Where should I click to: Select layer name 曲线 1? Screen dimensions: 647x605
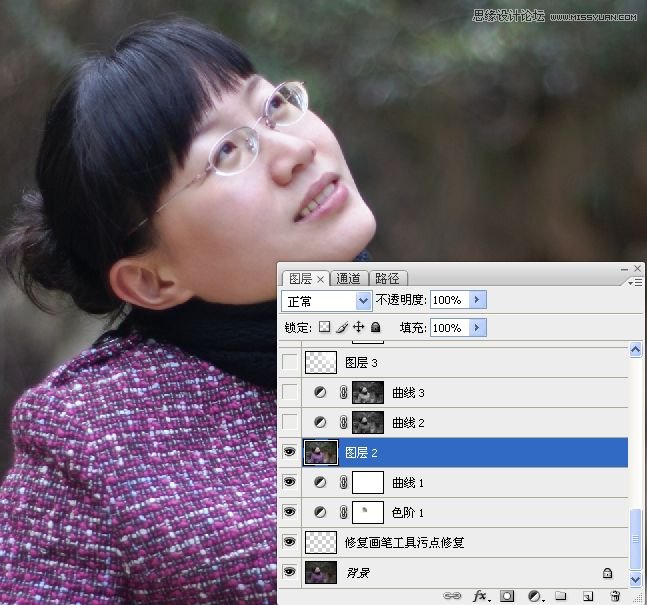click(x=408, y=482)
